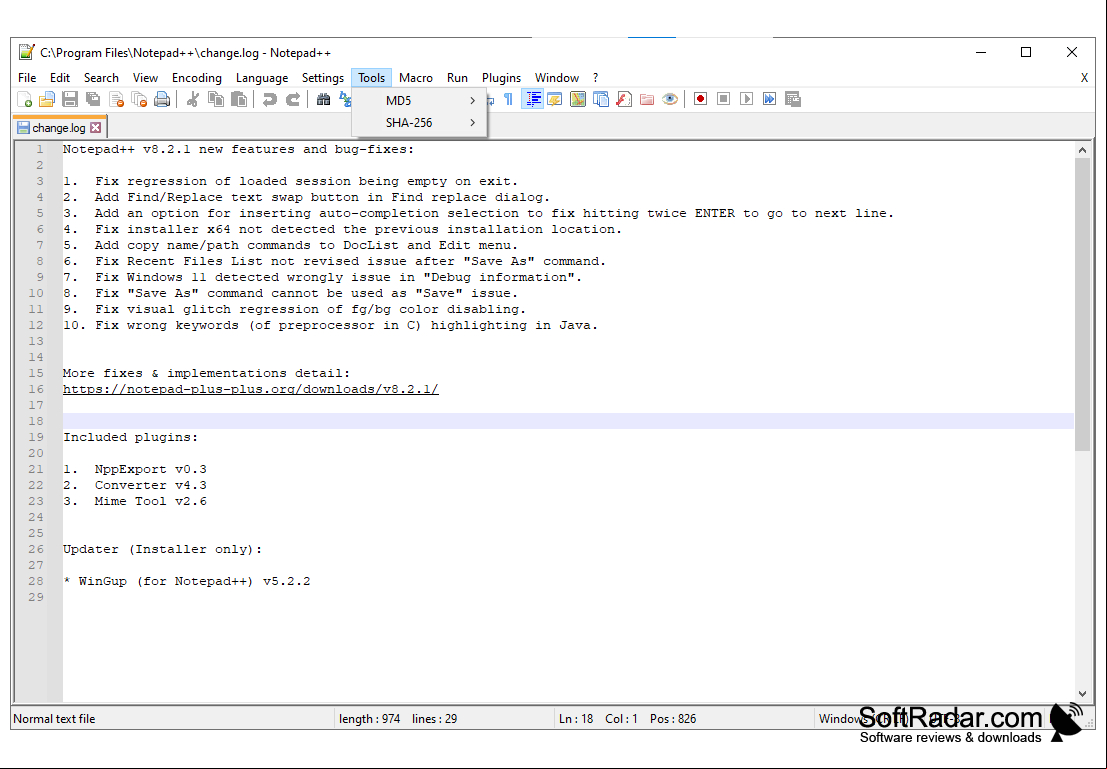Click the Paste clipboard icon

point(239,100)
